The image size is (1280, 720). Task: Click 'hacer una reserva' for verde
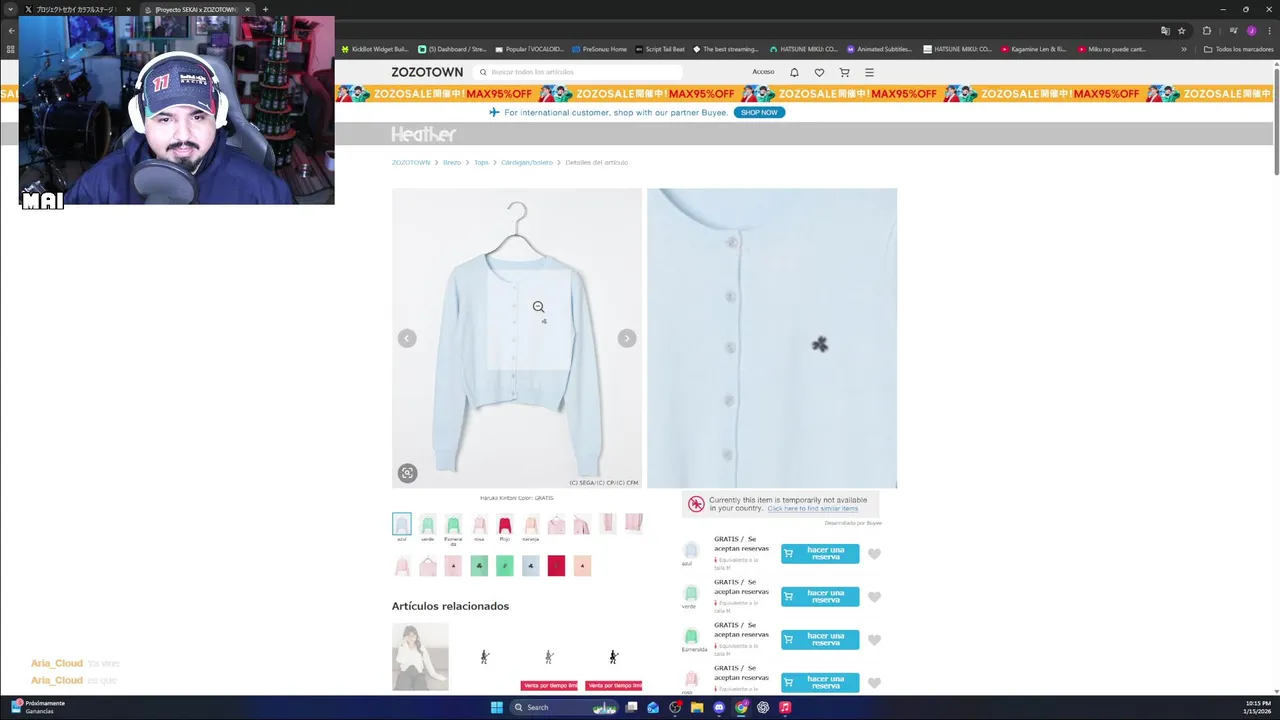pyautogui.click(x=820, y=596)
